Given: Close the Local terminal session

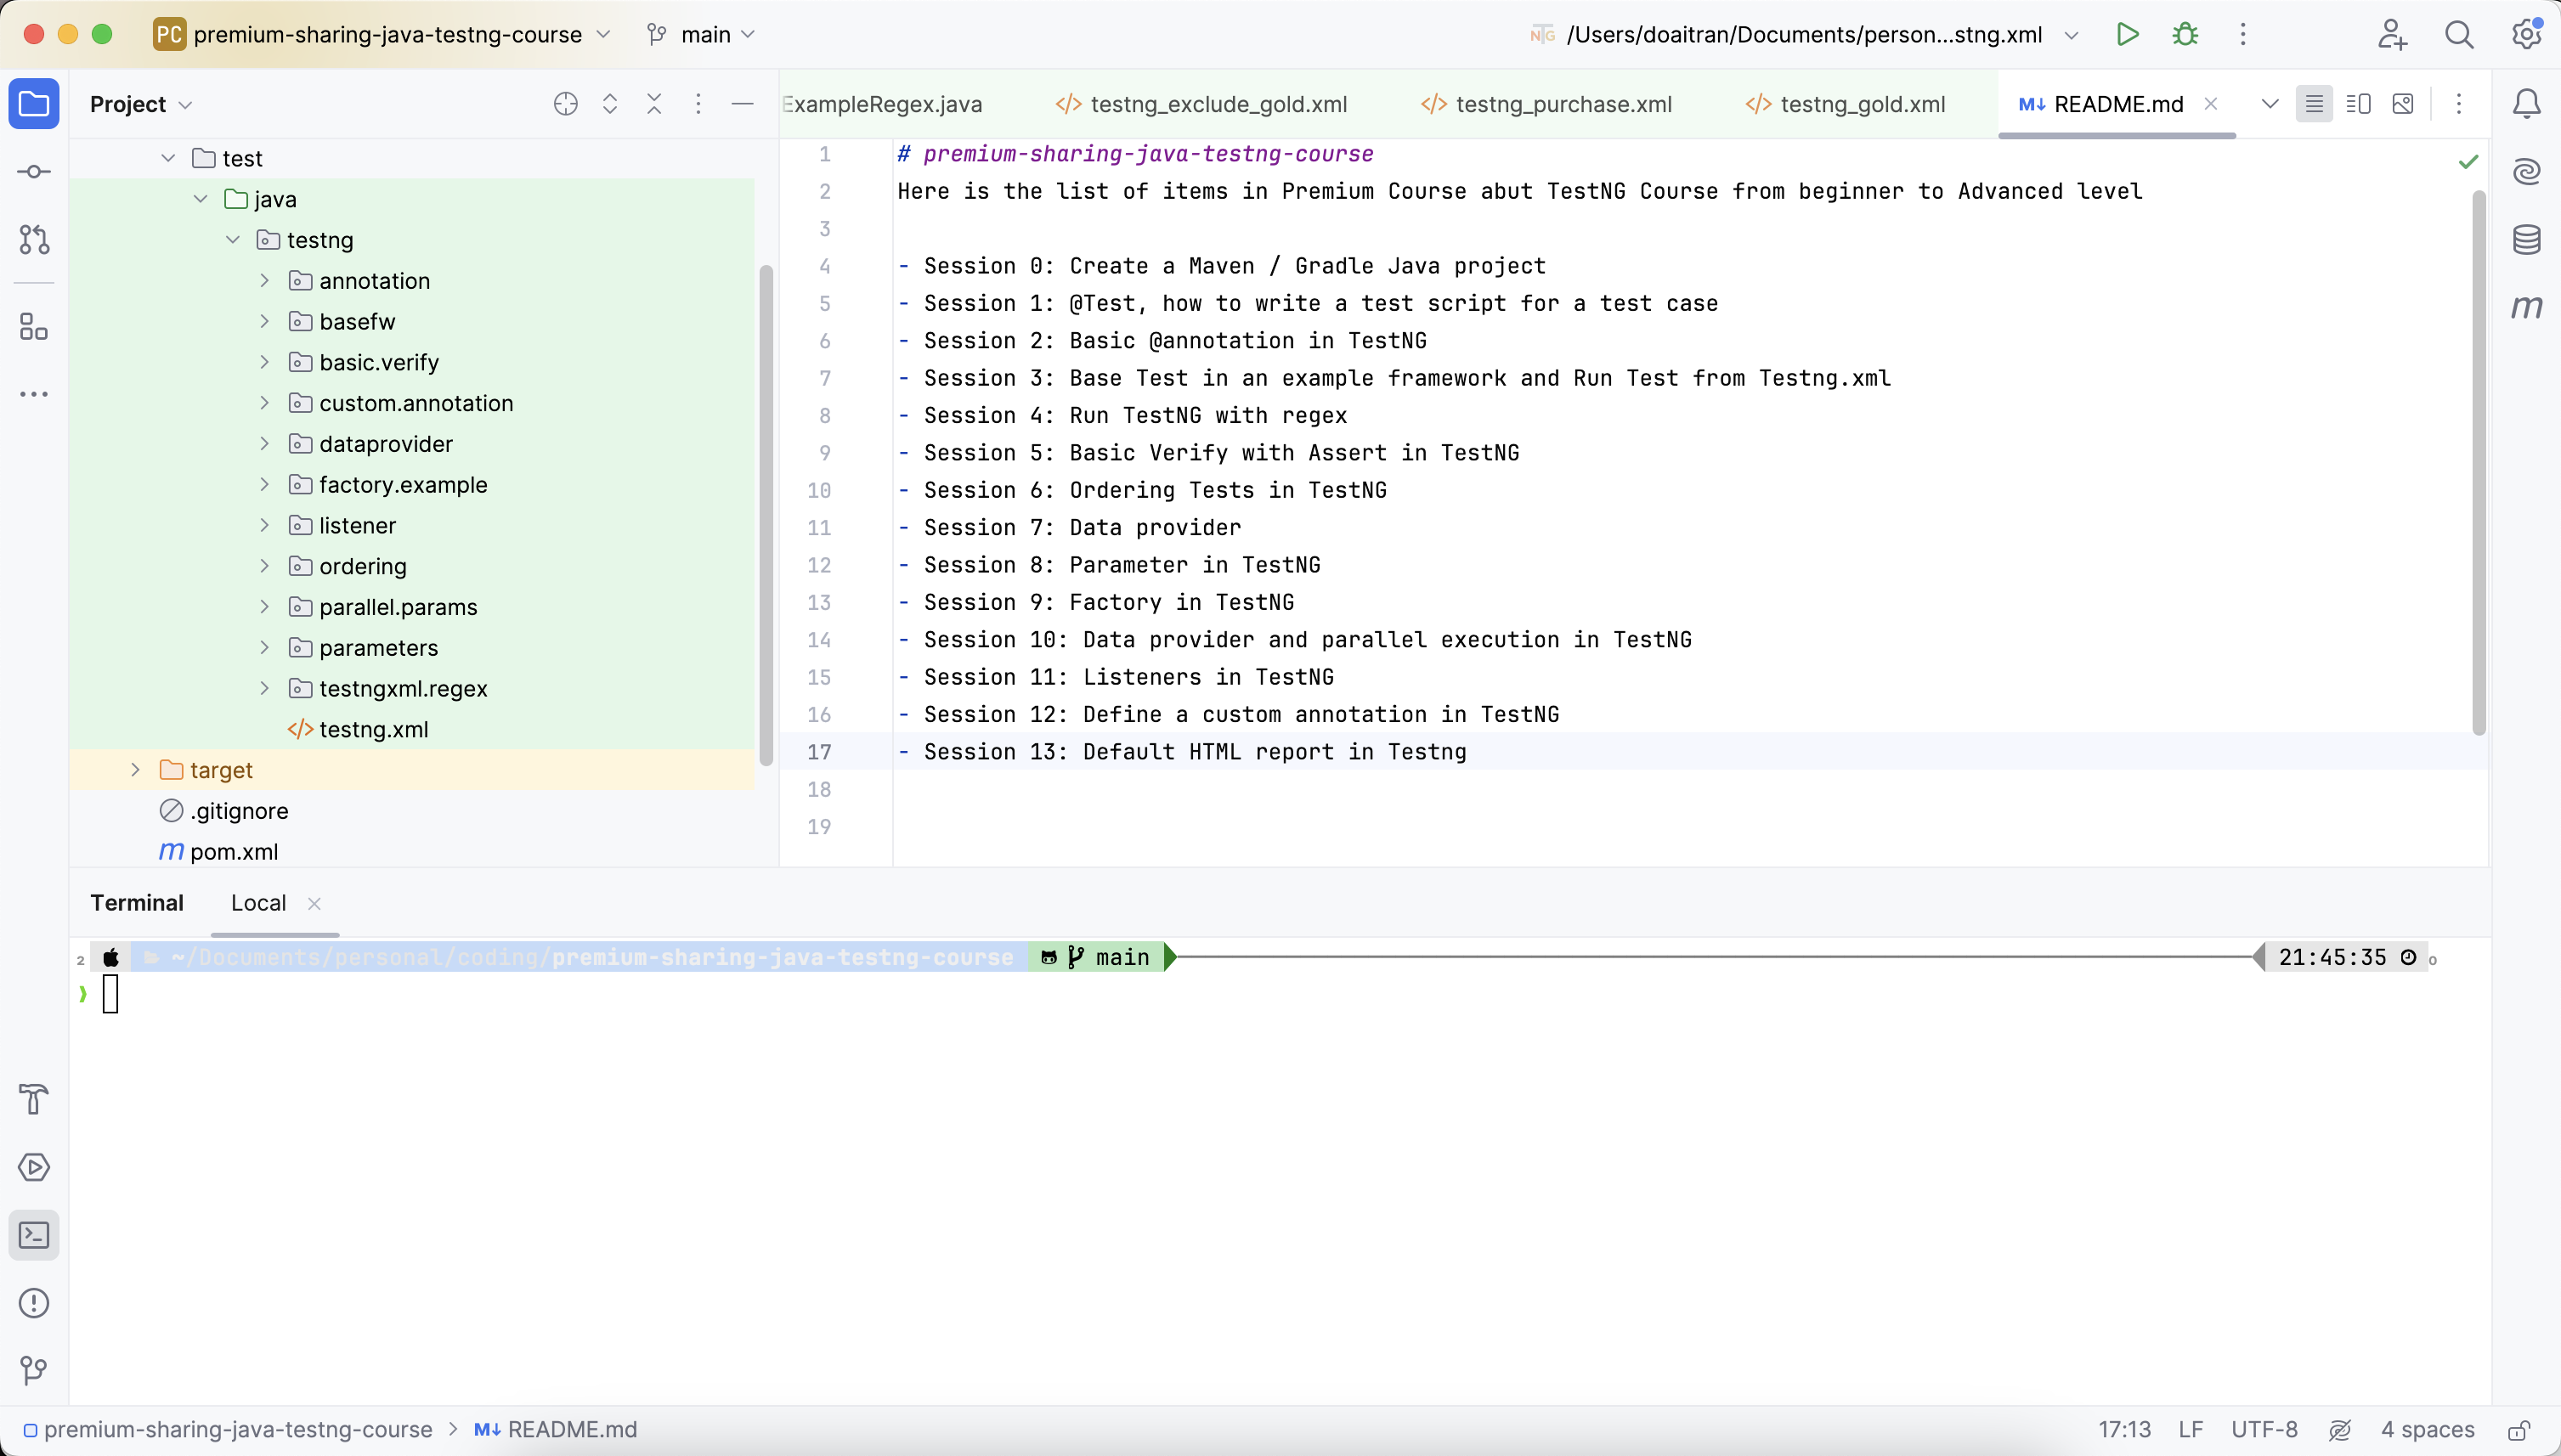Looking at the screenshot, I should coord(314,904).
